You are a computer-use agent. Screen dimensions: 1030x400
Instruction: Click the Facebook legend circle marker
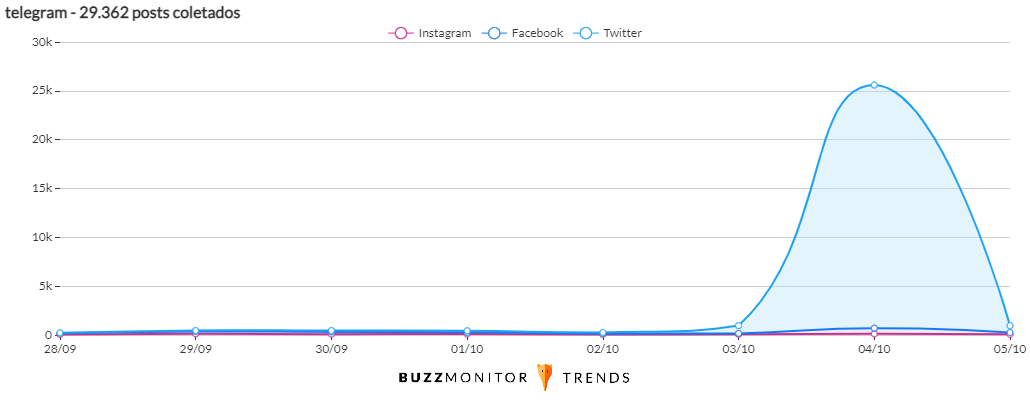pos(491,33)
